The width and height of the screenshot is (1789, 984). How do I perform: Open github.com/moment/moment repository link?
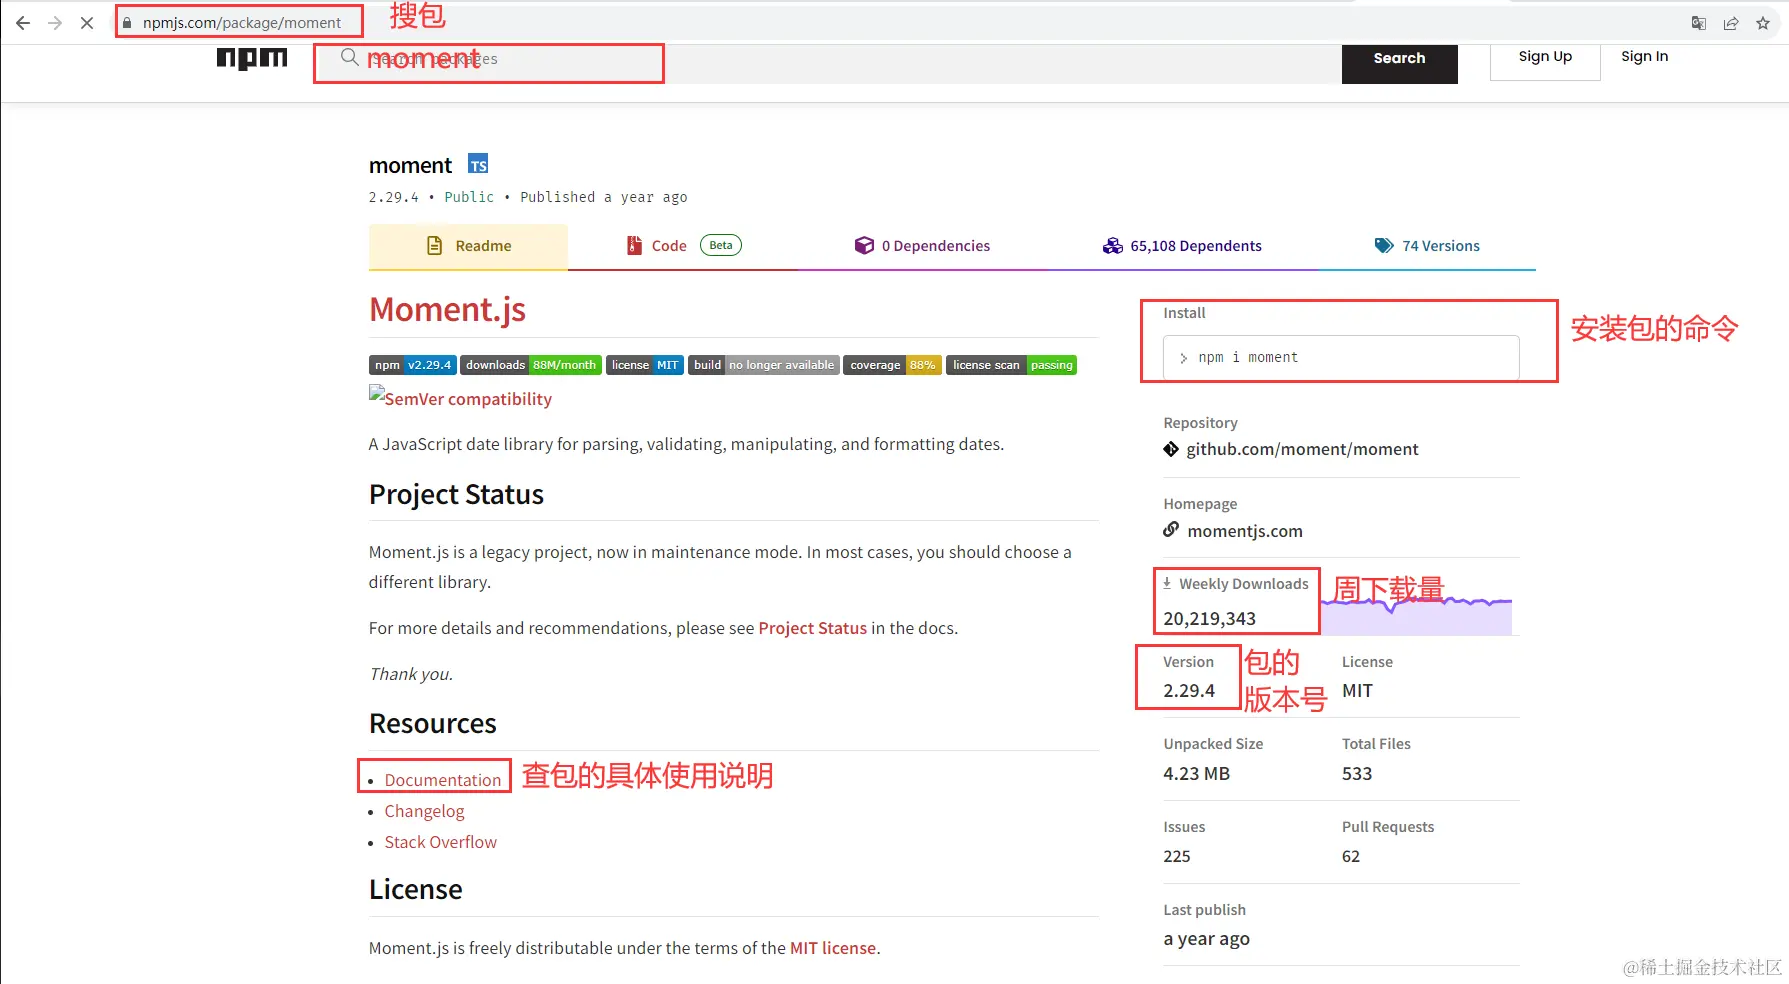pyautogui.click(x=1302, y=449)
